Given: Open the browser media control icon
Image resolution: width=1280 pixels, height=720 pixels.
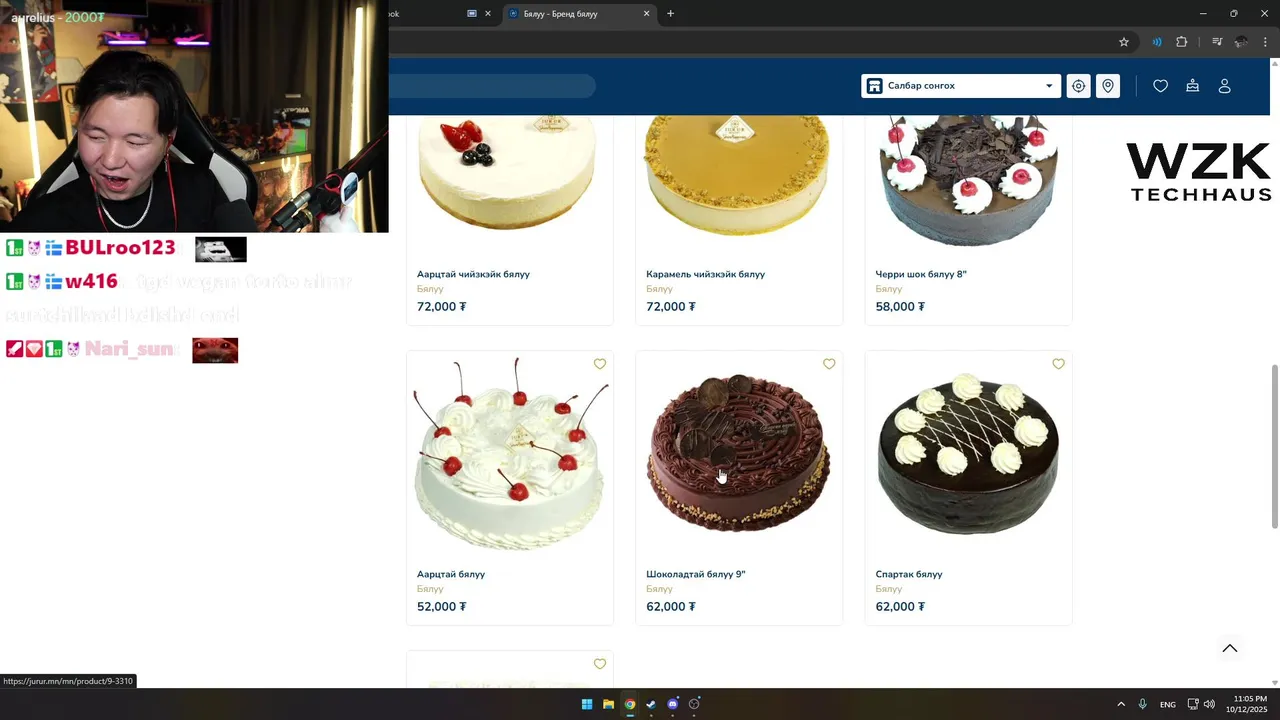Looking at the screenshot, I should click(x=1217, y=42).
